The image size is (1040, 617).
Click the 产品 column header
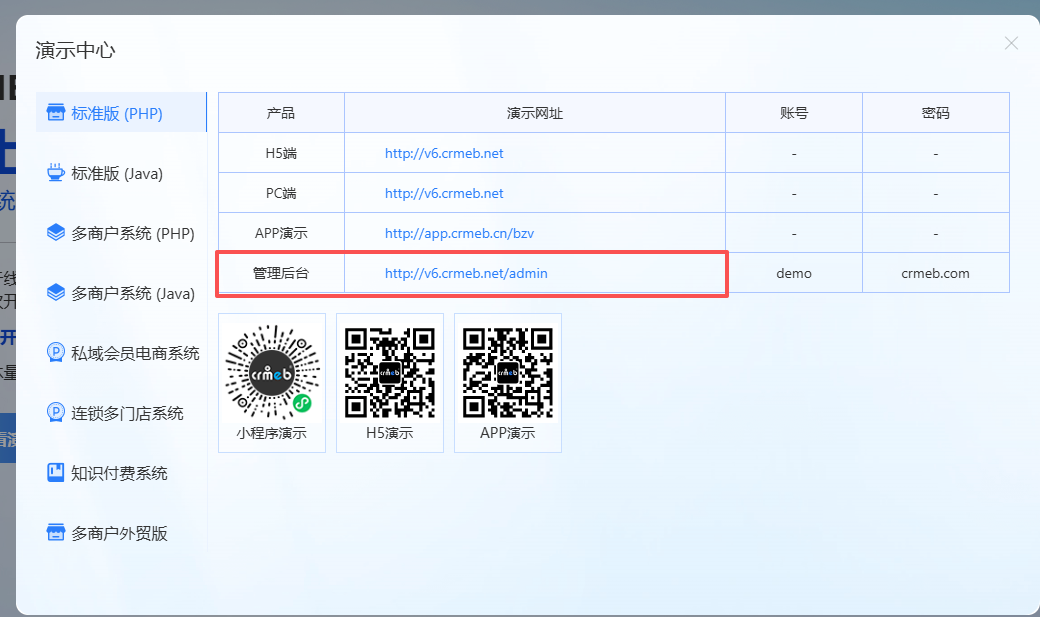click(281, 113)
